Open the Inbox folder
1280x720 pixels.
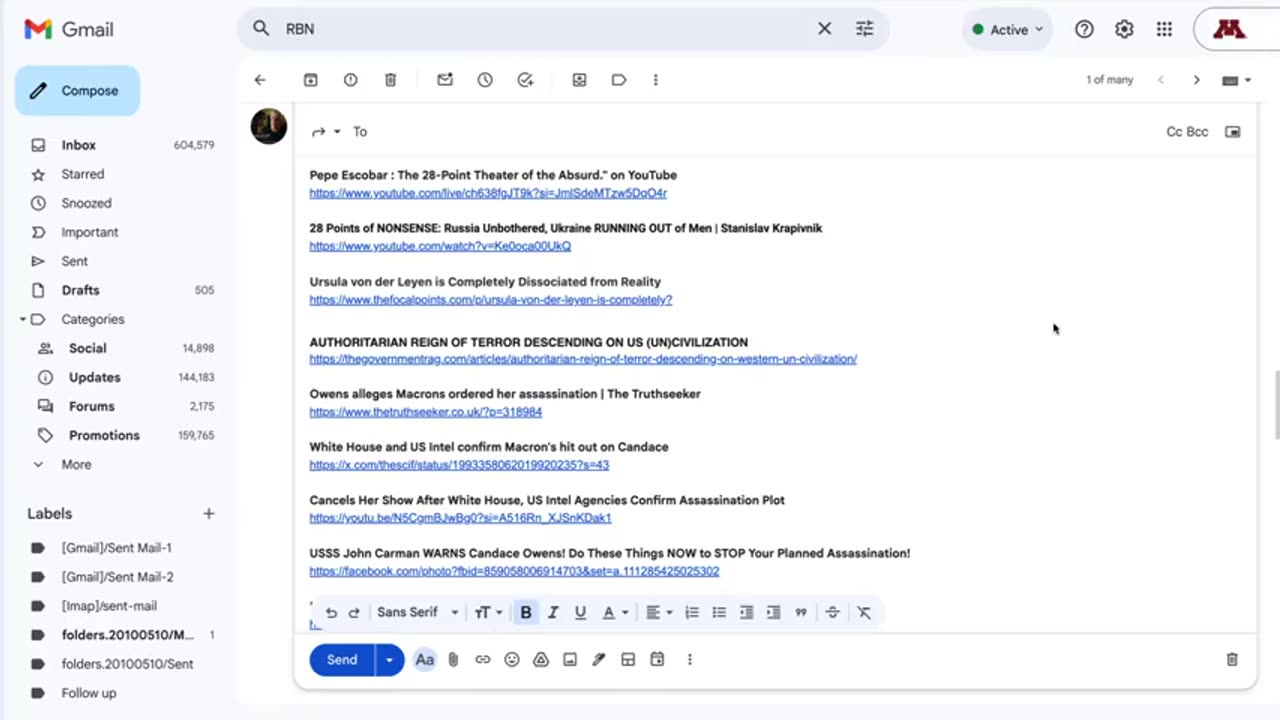click(x=79, y=145)
